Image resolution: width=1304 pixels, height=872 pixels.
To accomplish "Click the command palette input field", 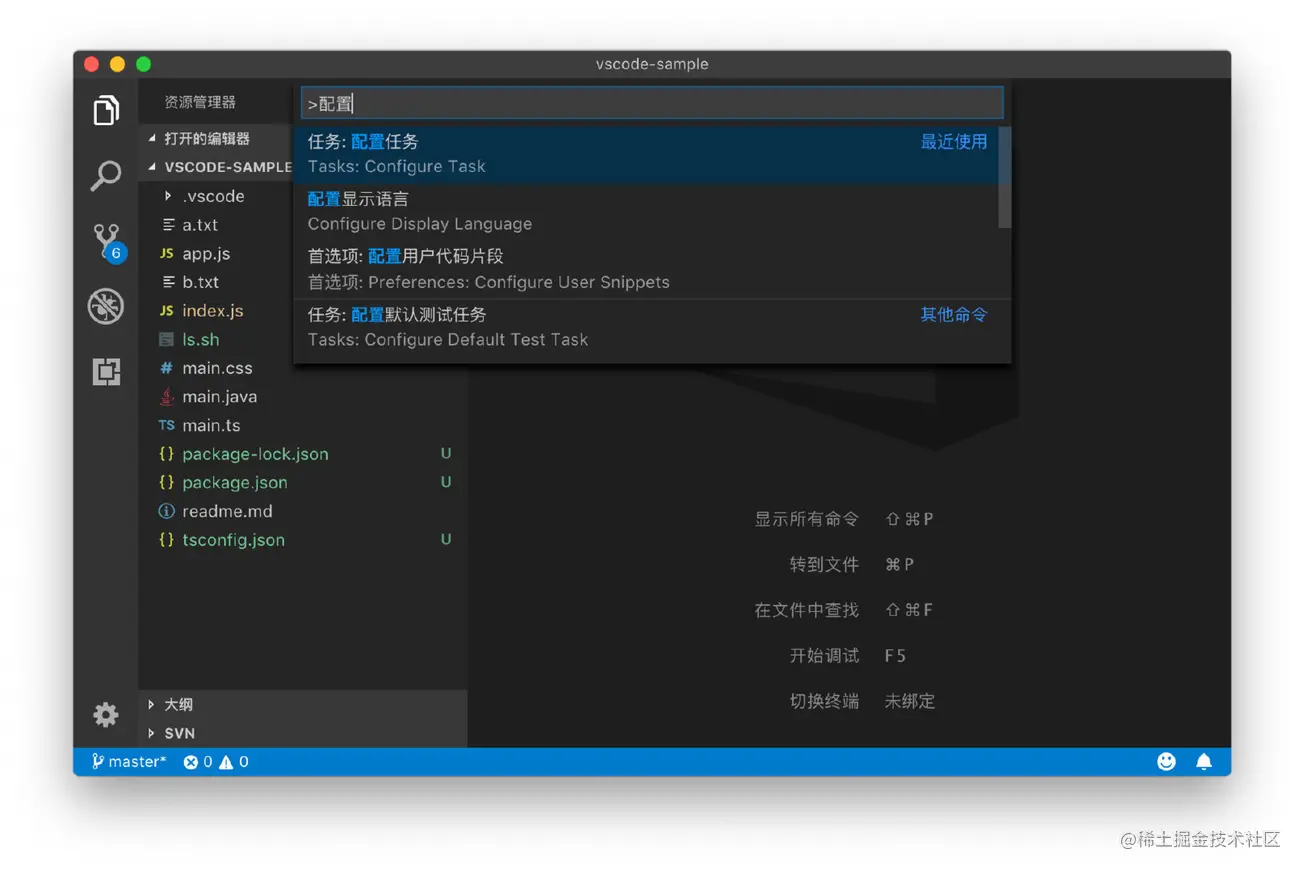I will (652, 104).
